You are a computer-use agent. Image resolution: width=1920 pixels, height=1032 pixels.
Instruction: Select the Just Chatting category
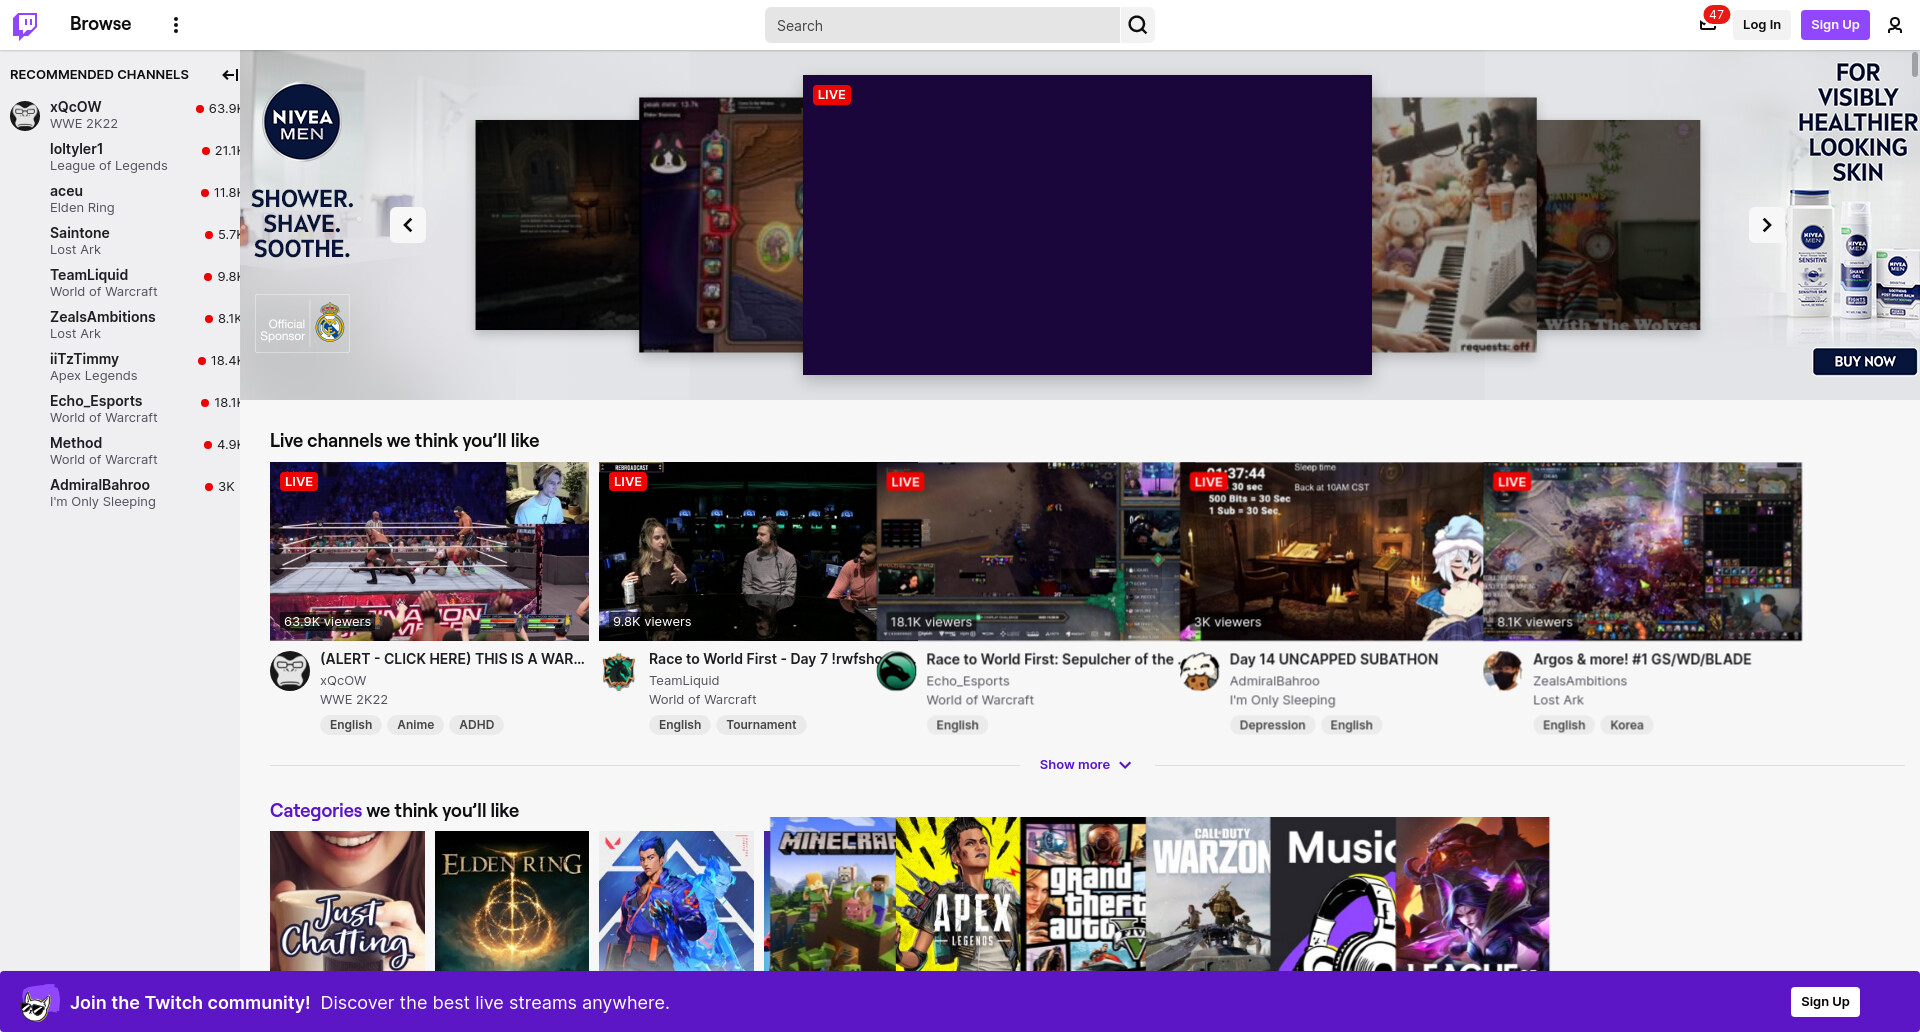pyautogui.click(x=347, y=901)
